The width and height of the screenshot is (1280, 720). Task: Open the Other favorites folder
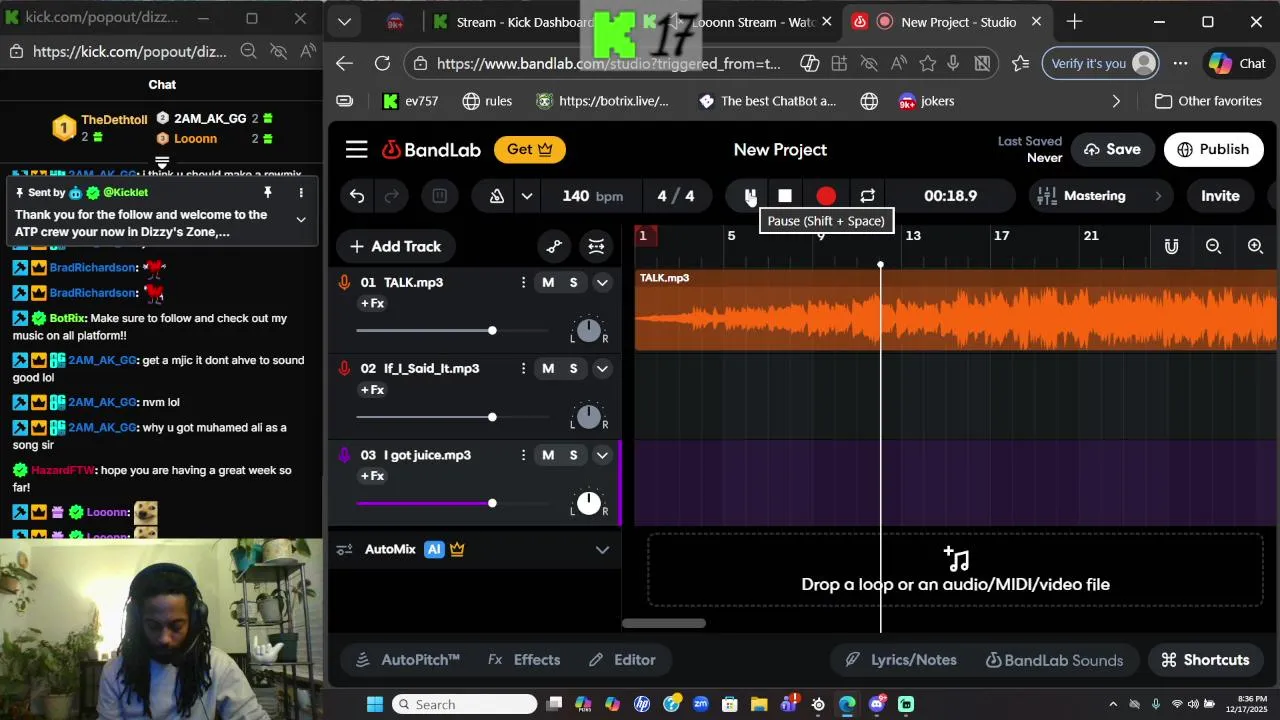[1208, 101]
